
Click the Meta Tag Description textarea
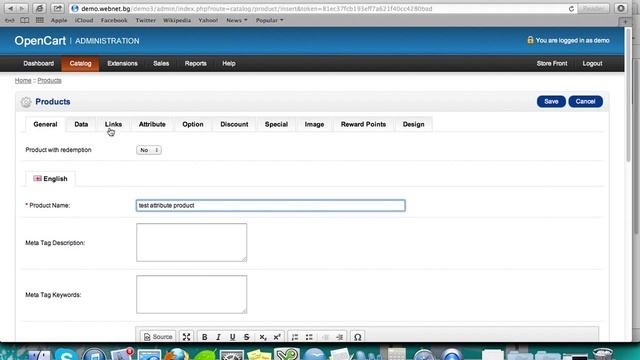191,242
